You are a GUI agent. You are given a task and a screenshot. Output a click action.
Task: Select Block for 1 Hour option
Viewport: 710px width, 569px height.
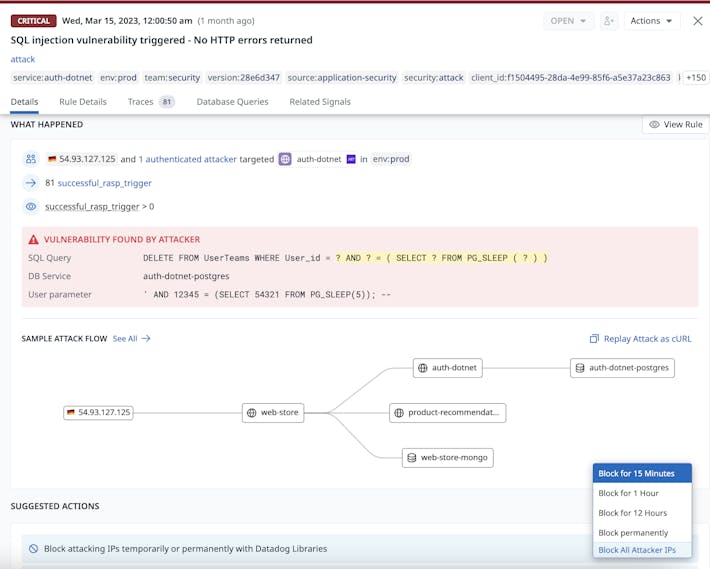628,493
